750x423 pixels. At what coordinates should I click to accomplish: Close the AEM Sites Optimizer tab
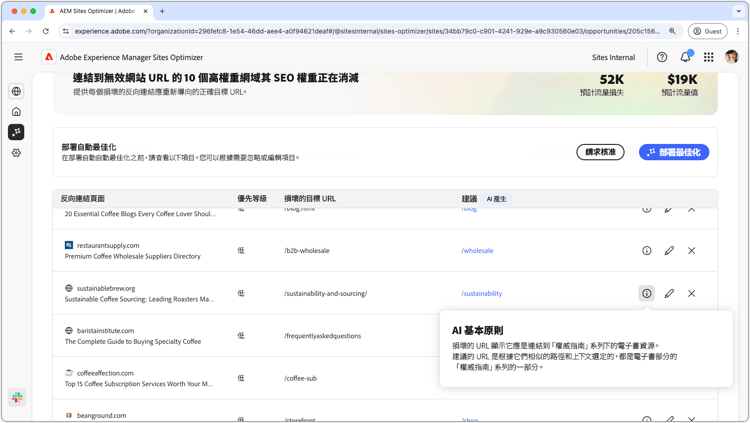146,11
